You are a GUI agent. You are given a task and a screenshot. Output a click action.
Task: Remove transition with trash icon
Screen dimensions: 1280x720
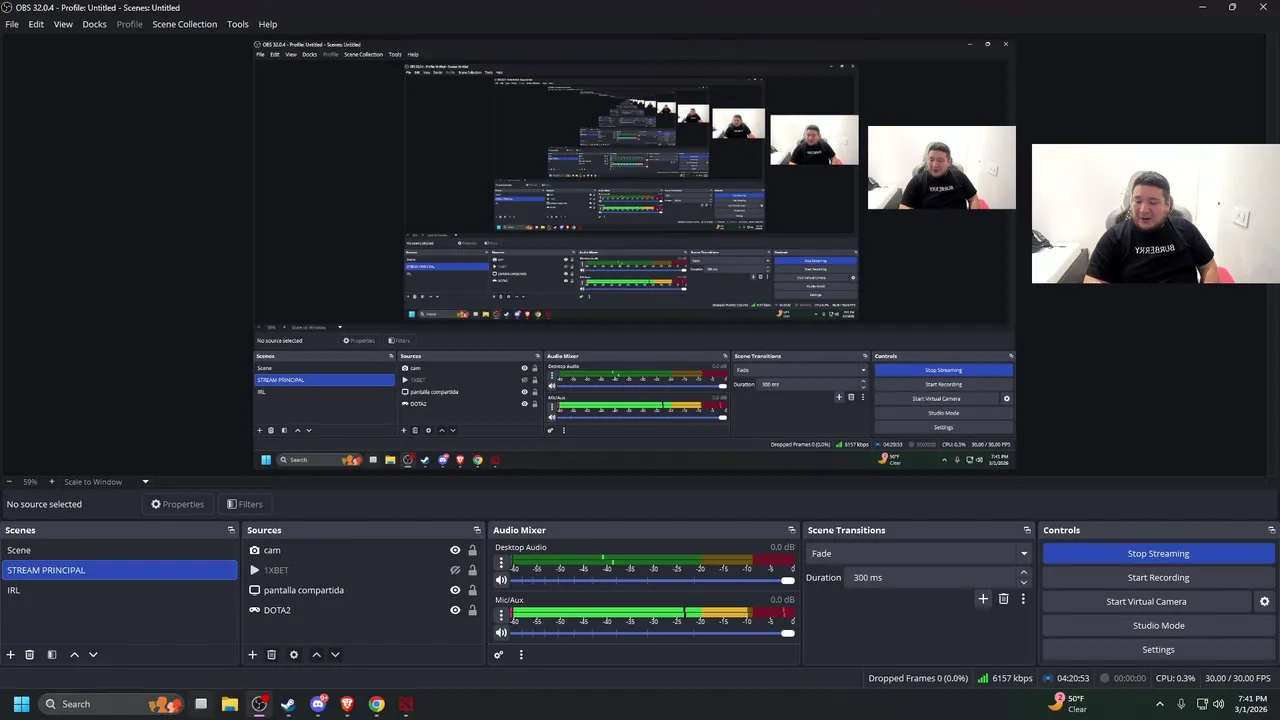point(1003,598)
